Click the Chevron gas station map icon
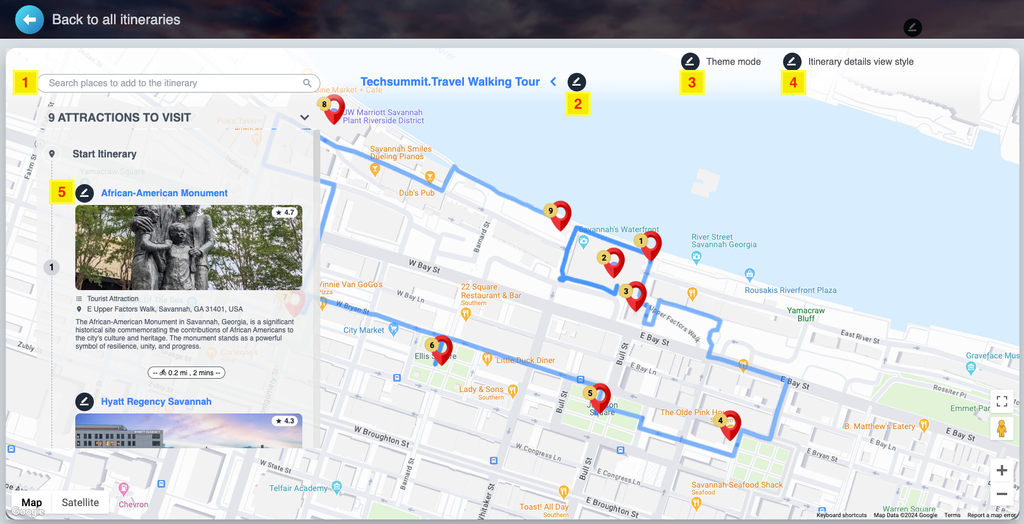Viewport: 1024px width, 524px height. (123, 489)
